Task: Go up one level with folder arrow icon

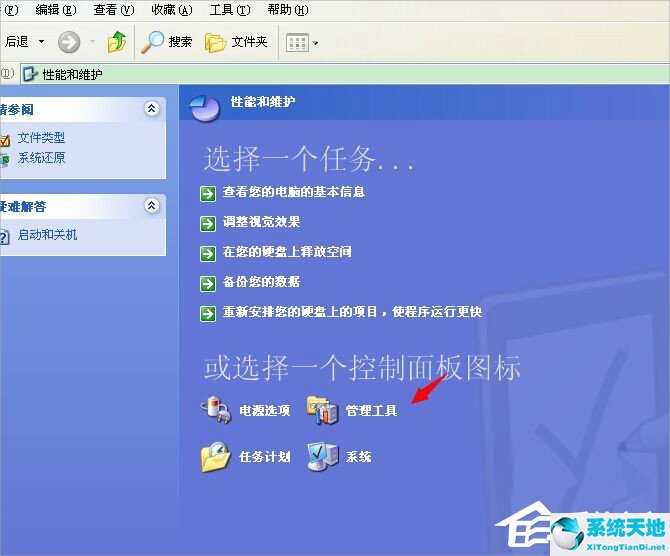Action: [x=117, y=42]
